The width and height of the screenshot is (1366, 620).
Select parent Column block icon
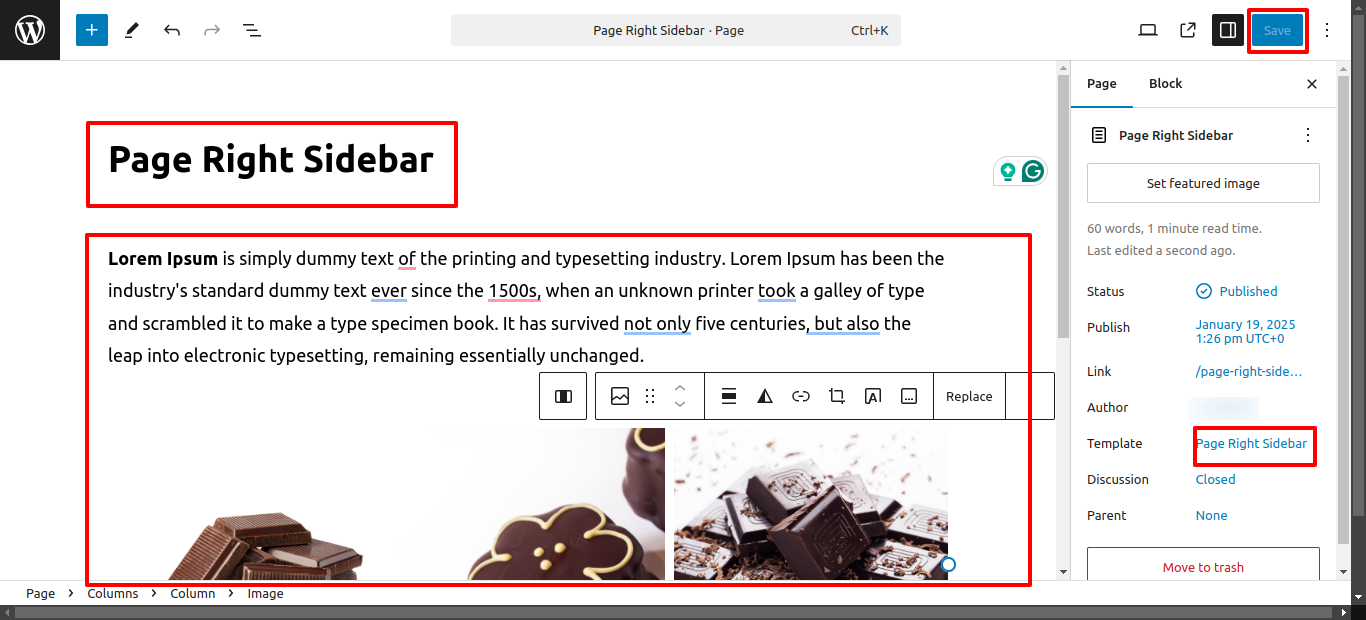tap(563, 396)
